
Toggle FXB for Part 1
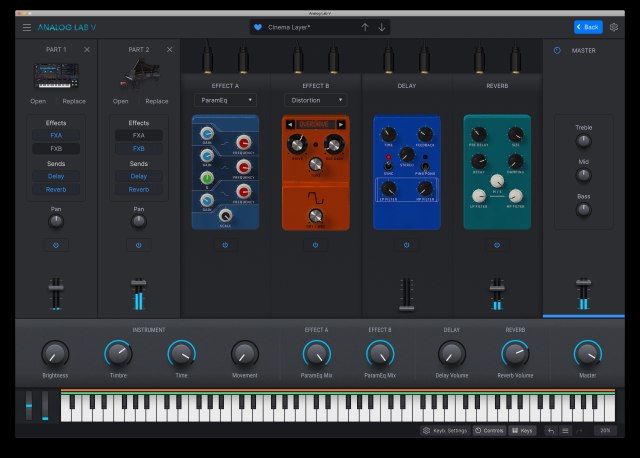tap(56, 149)
